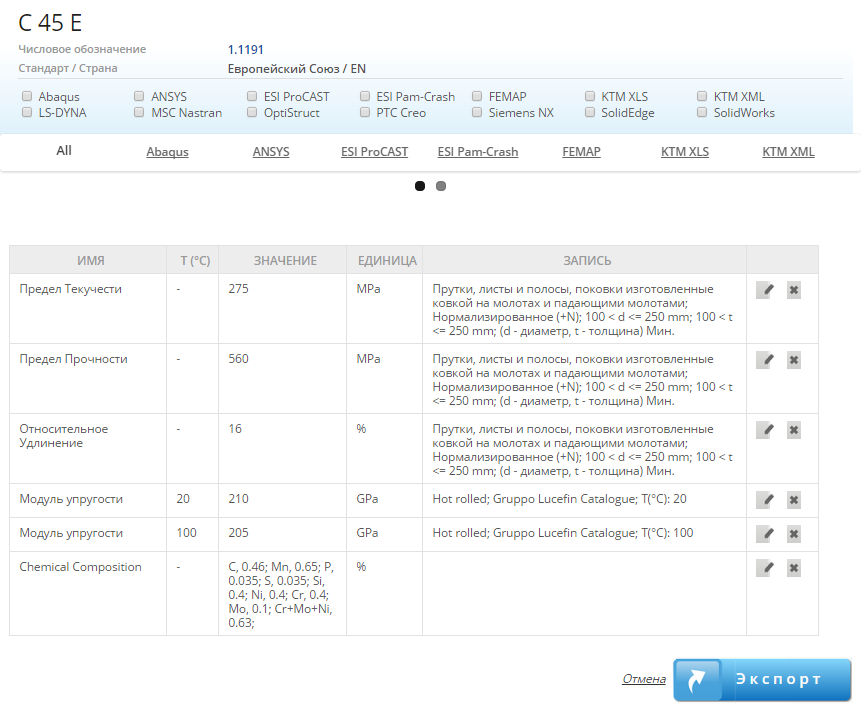
Task: Enable the KTM XML checkbox
Action: pos(702,96)
